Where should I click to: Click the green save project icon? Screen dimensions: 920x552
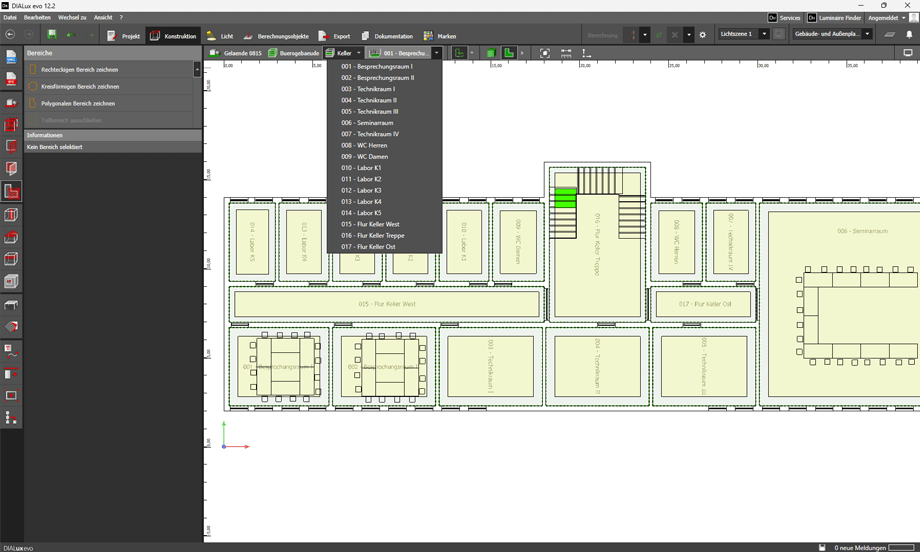coord(52,35)
